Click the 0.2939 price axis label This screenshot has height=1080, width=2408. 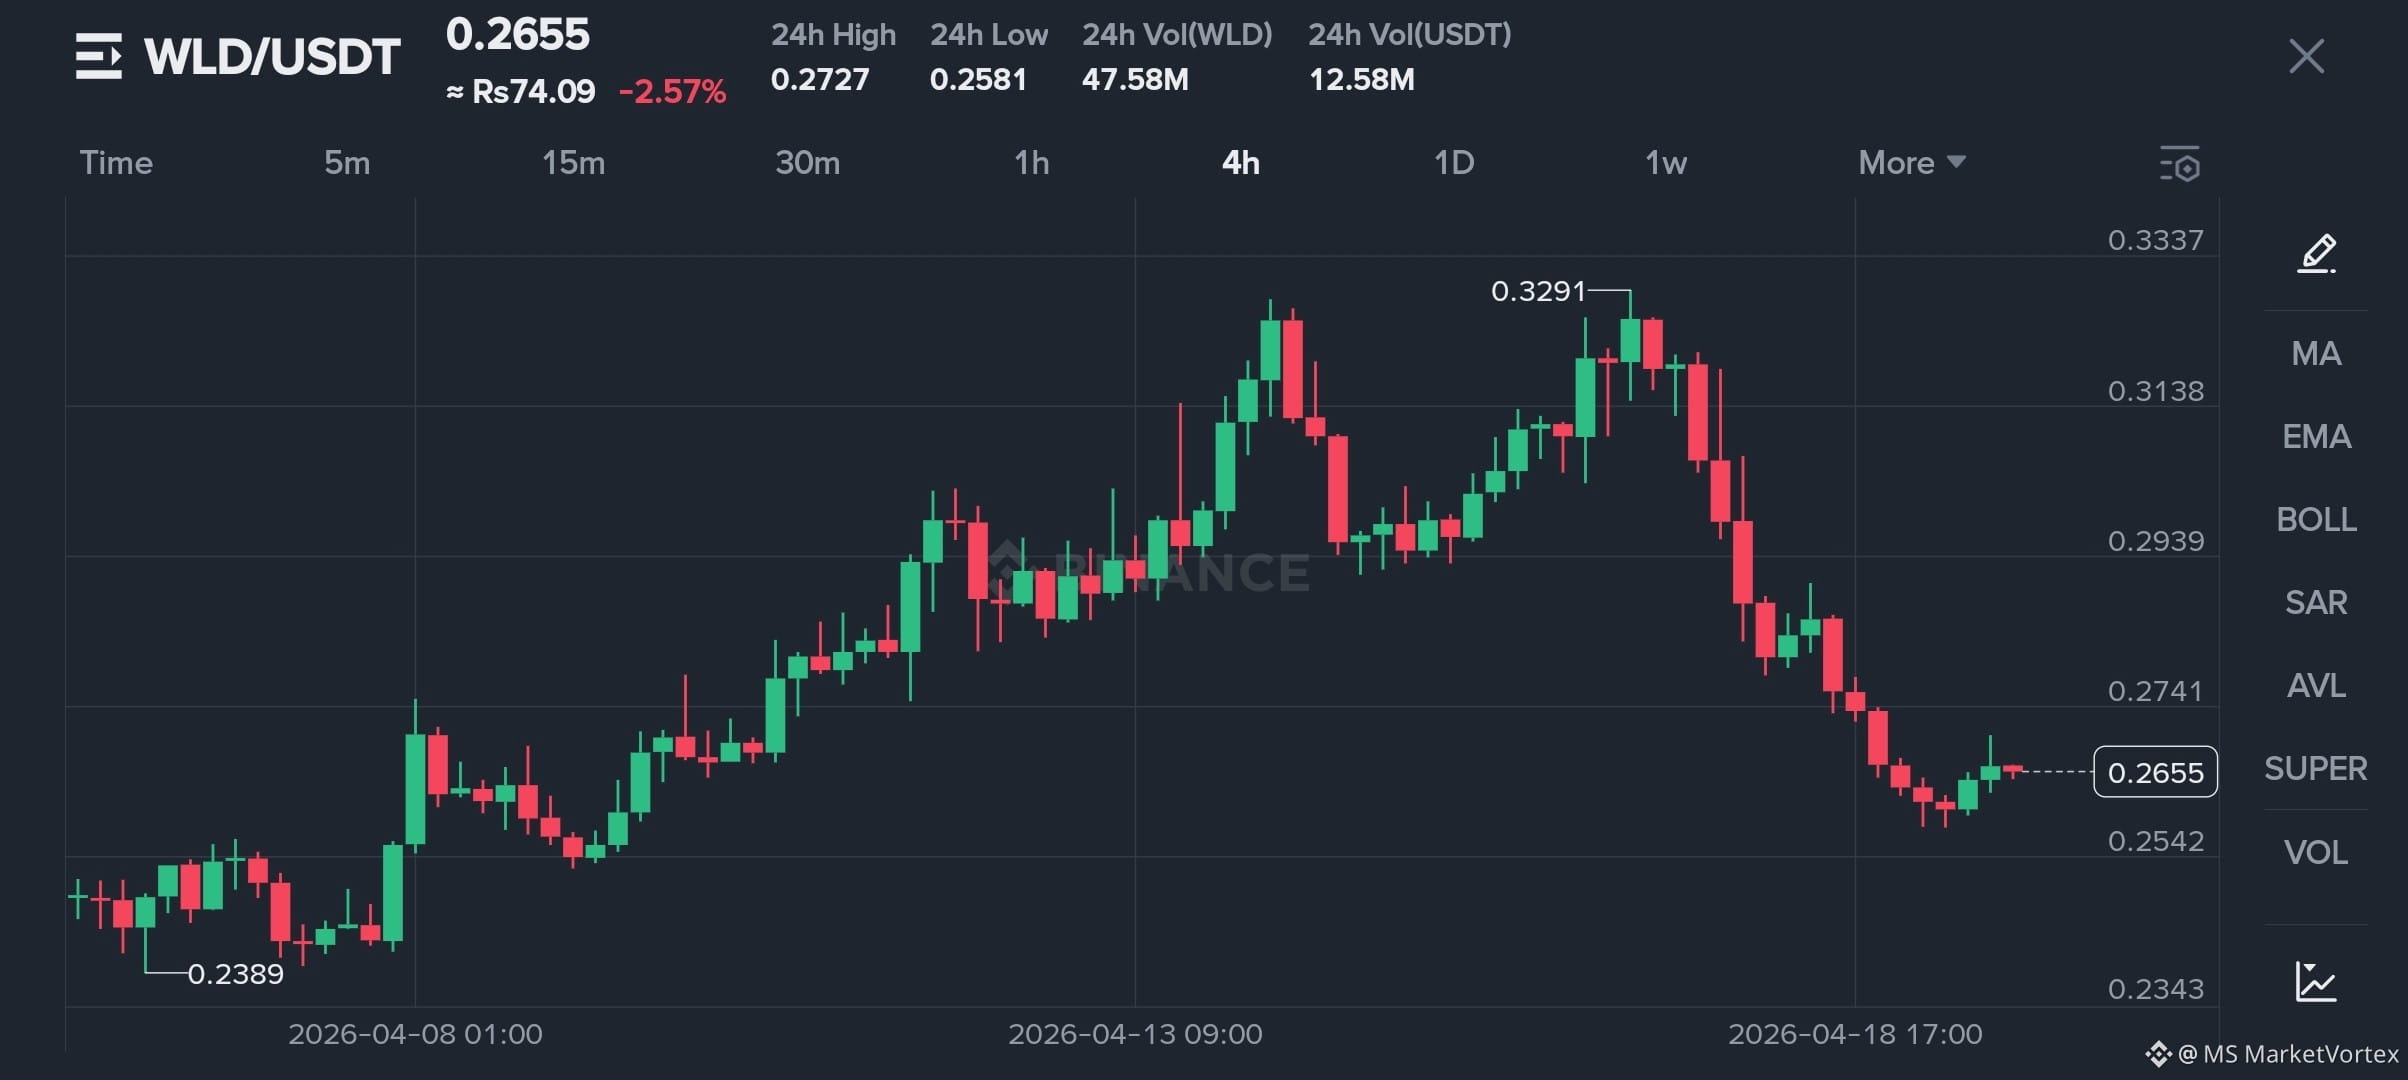click(x=2155, y=541)
